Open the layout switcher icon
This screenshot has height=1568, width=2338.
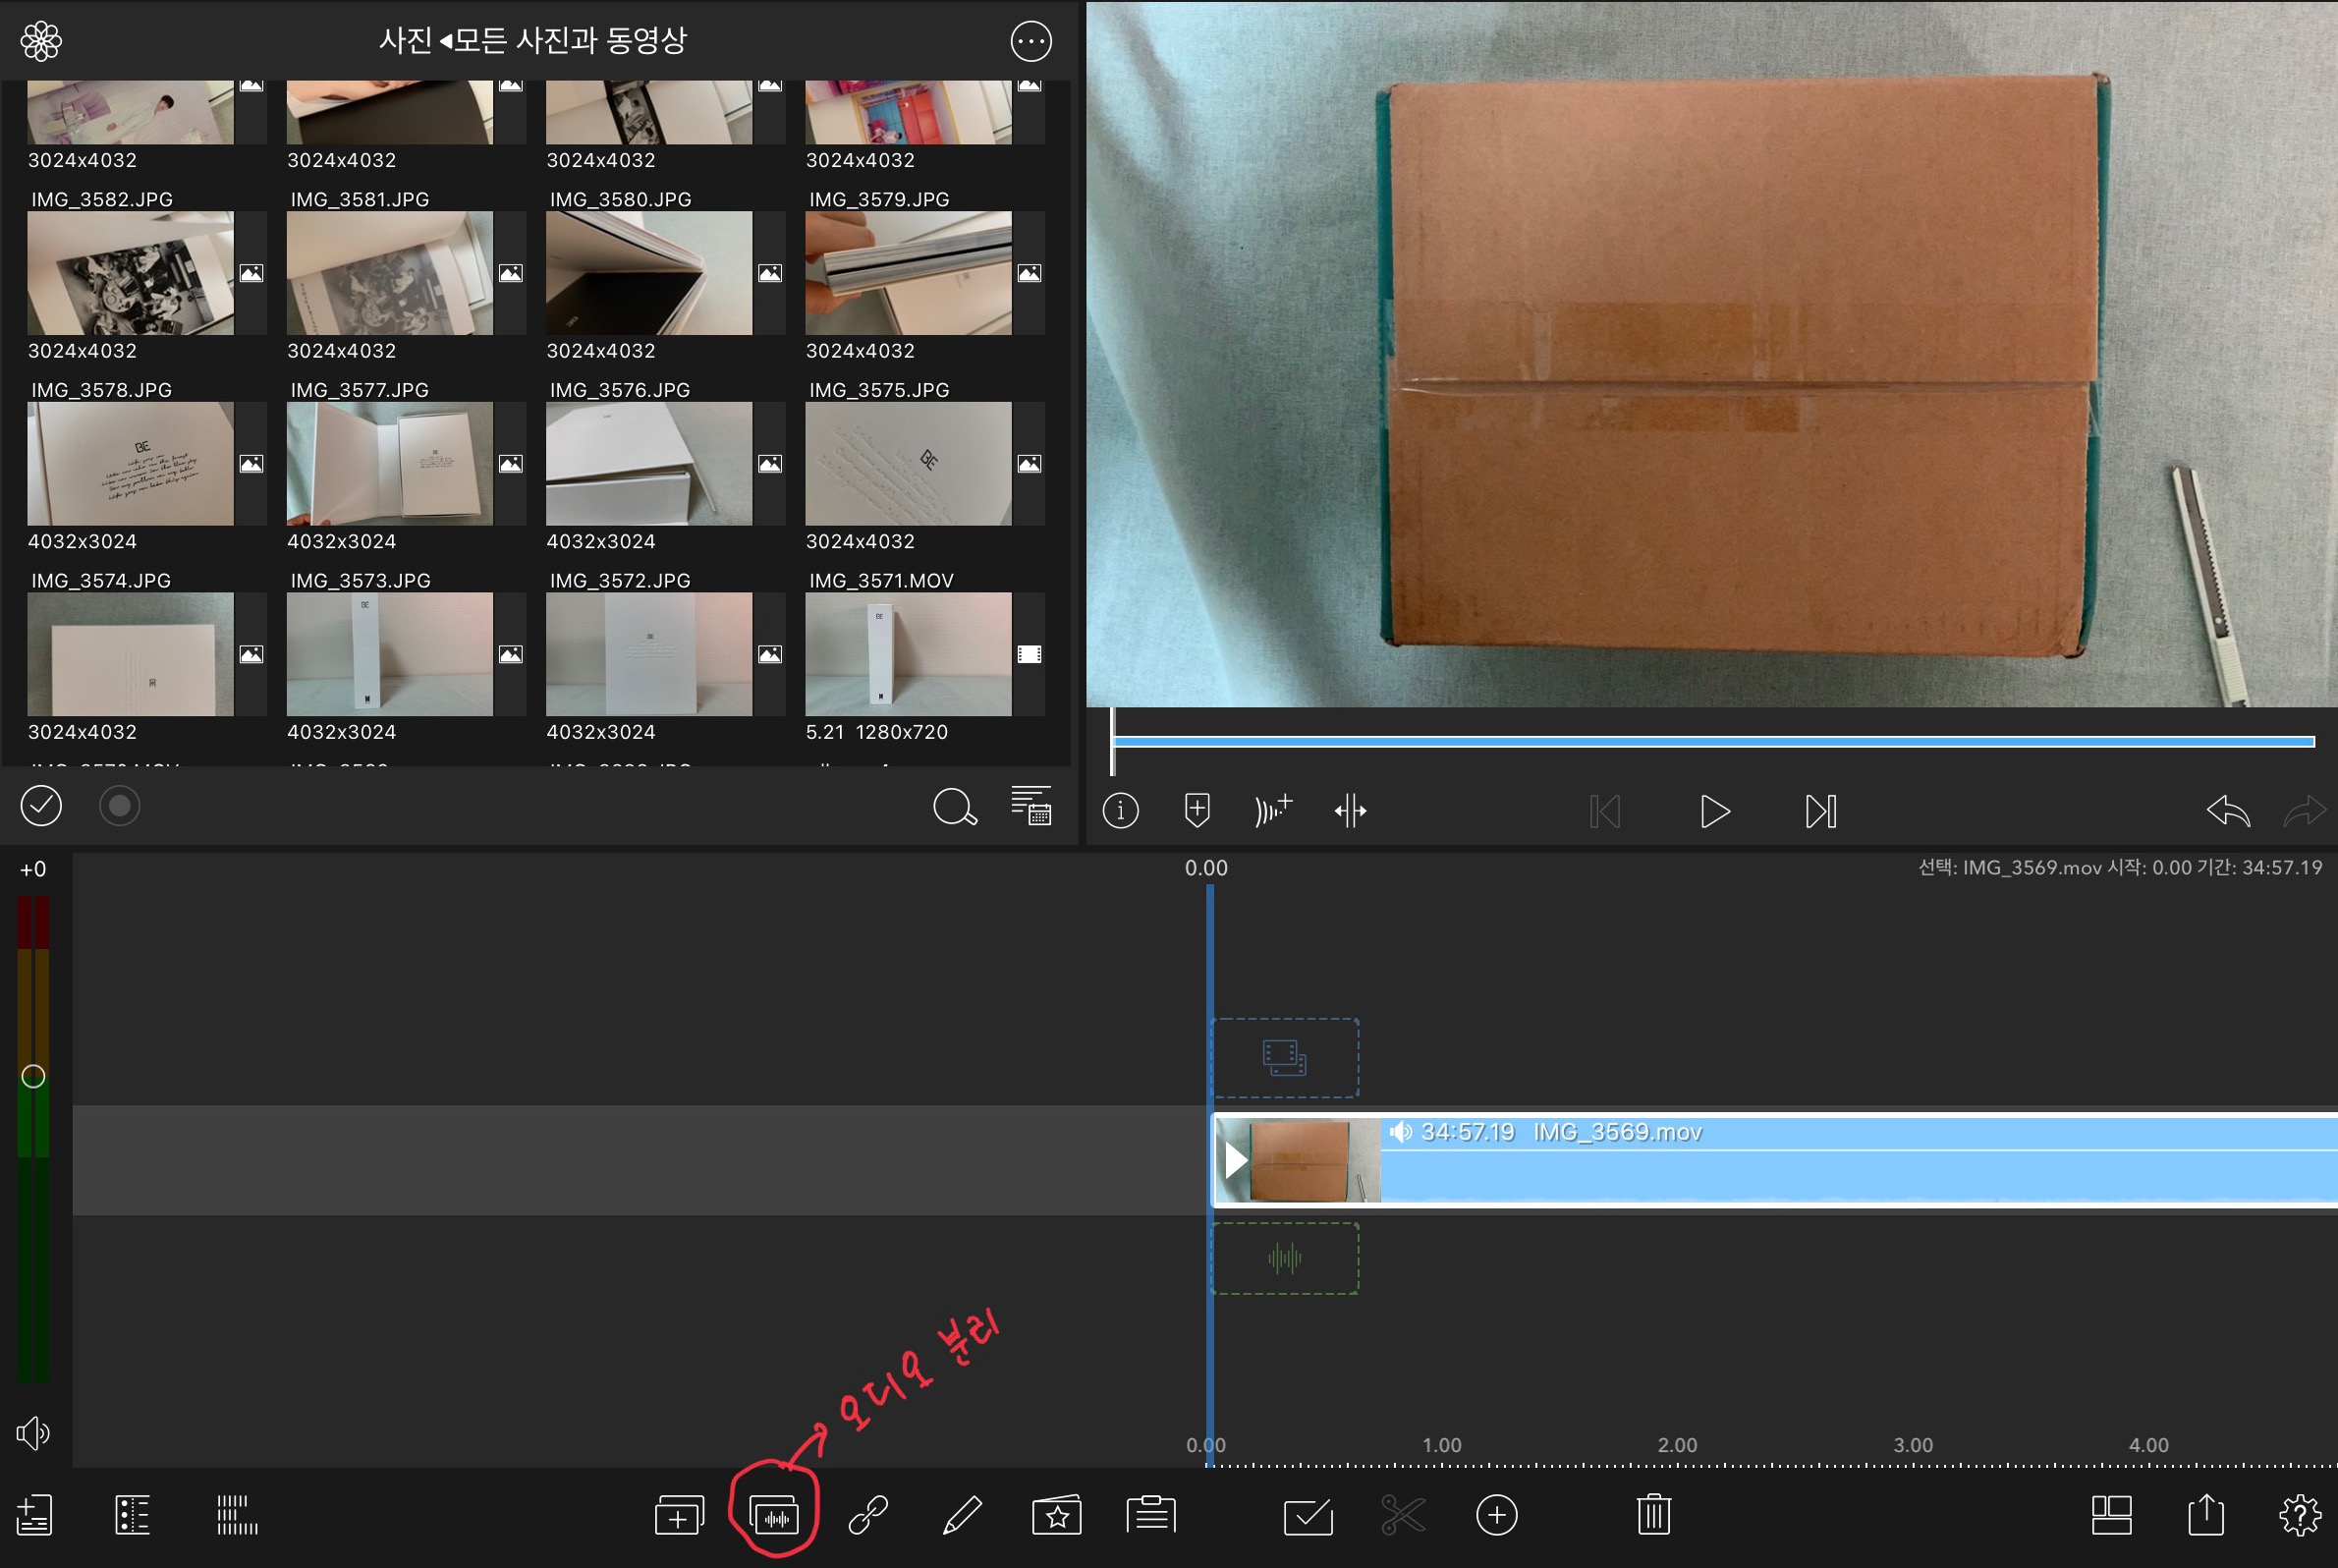tap(2111, 1514)
